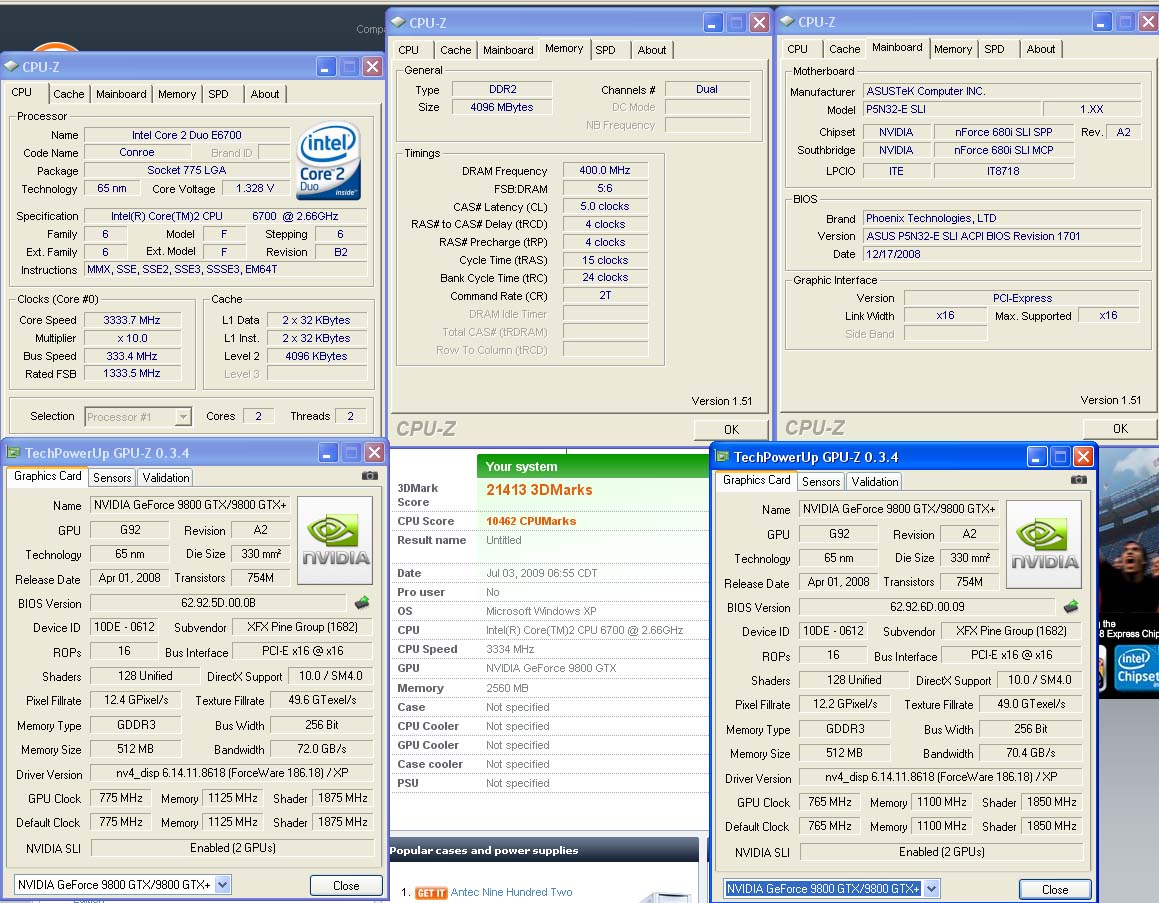
Task: Click GPU Clock 775 MHz value in left GPU-Z
Action: click(120, 798)
